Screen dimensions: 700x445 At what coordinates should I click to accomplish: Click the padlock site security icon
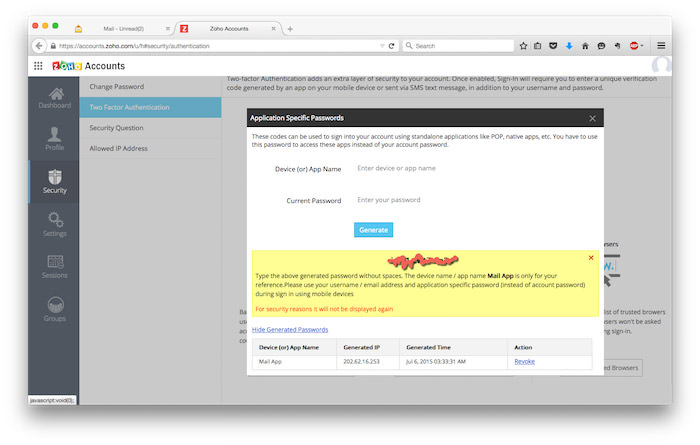[53, 46]
